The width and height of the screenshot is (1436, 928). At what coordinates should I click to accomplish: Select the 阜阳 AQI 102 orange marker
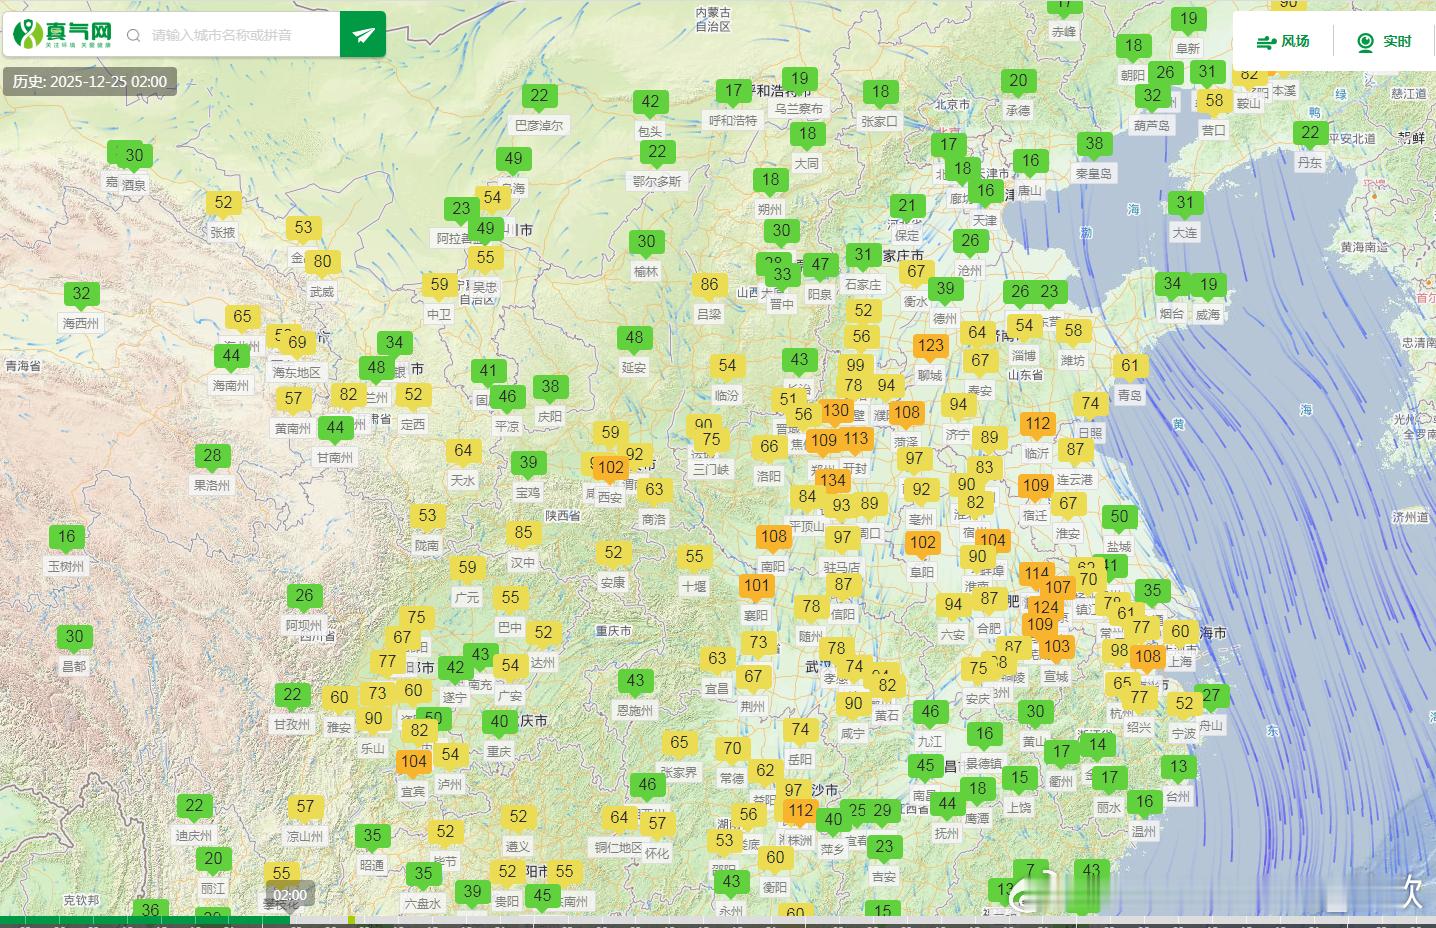pos(922,544)
